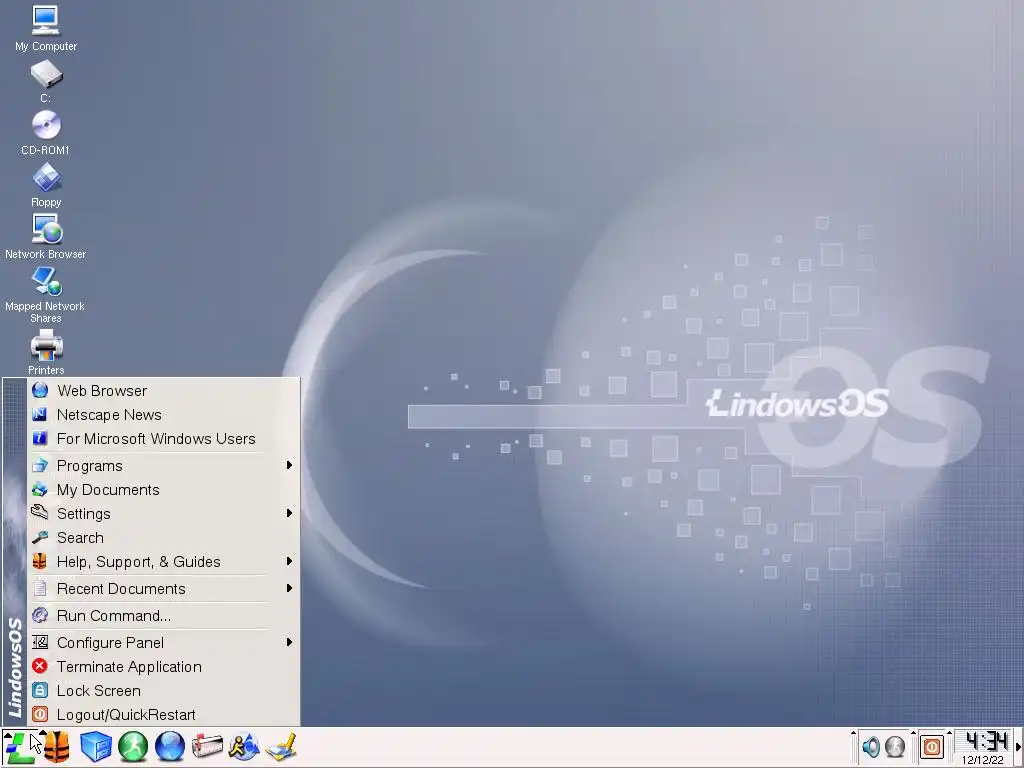Open the yellow pencil and paper panel icon
1024x768 pixels.
click(281, 747)
